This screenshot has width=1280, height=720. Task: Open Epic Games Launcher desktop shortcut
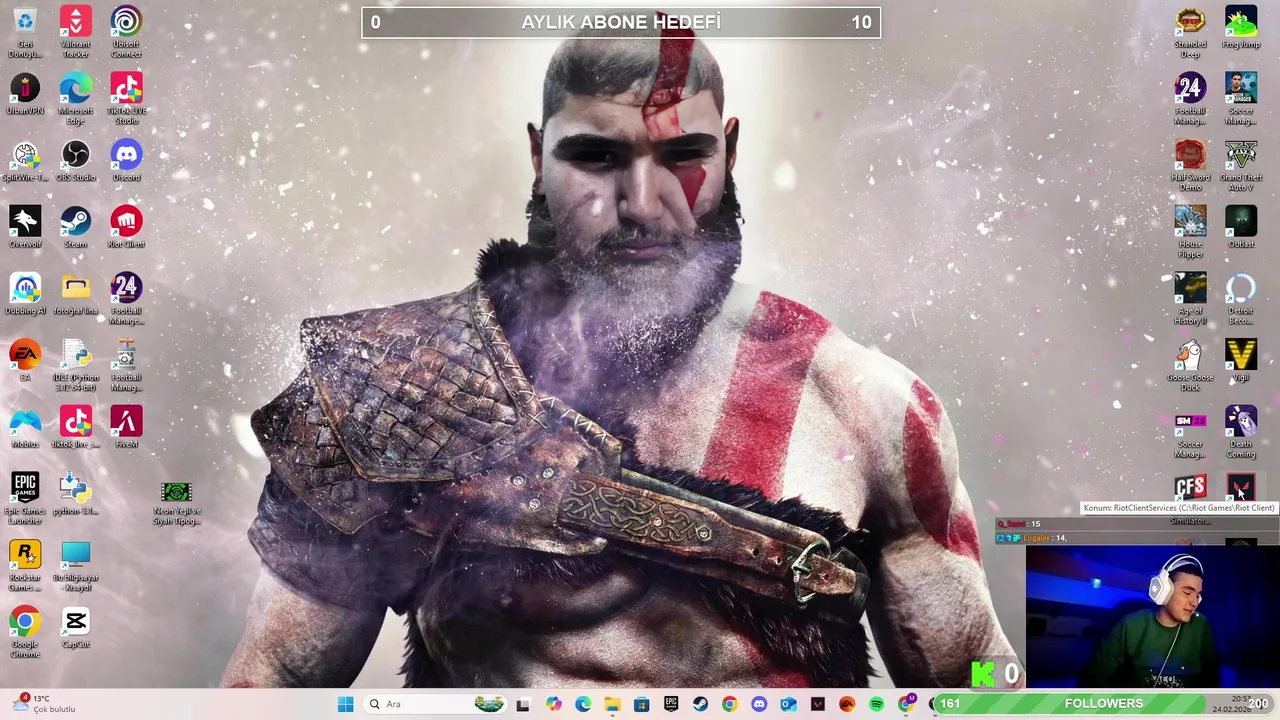(25, 498)
